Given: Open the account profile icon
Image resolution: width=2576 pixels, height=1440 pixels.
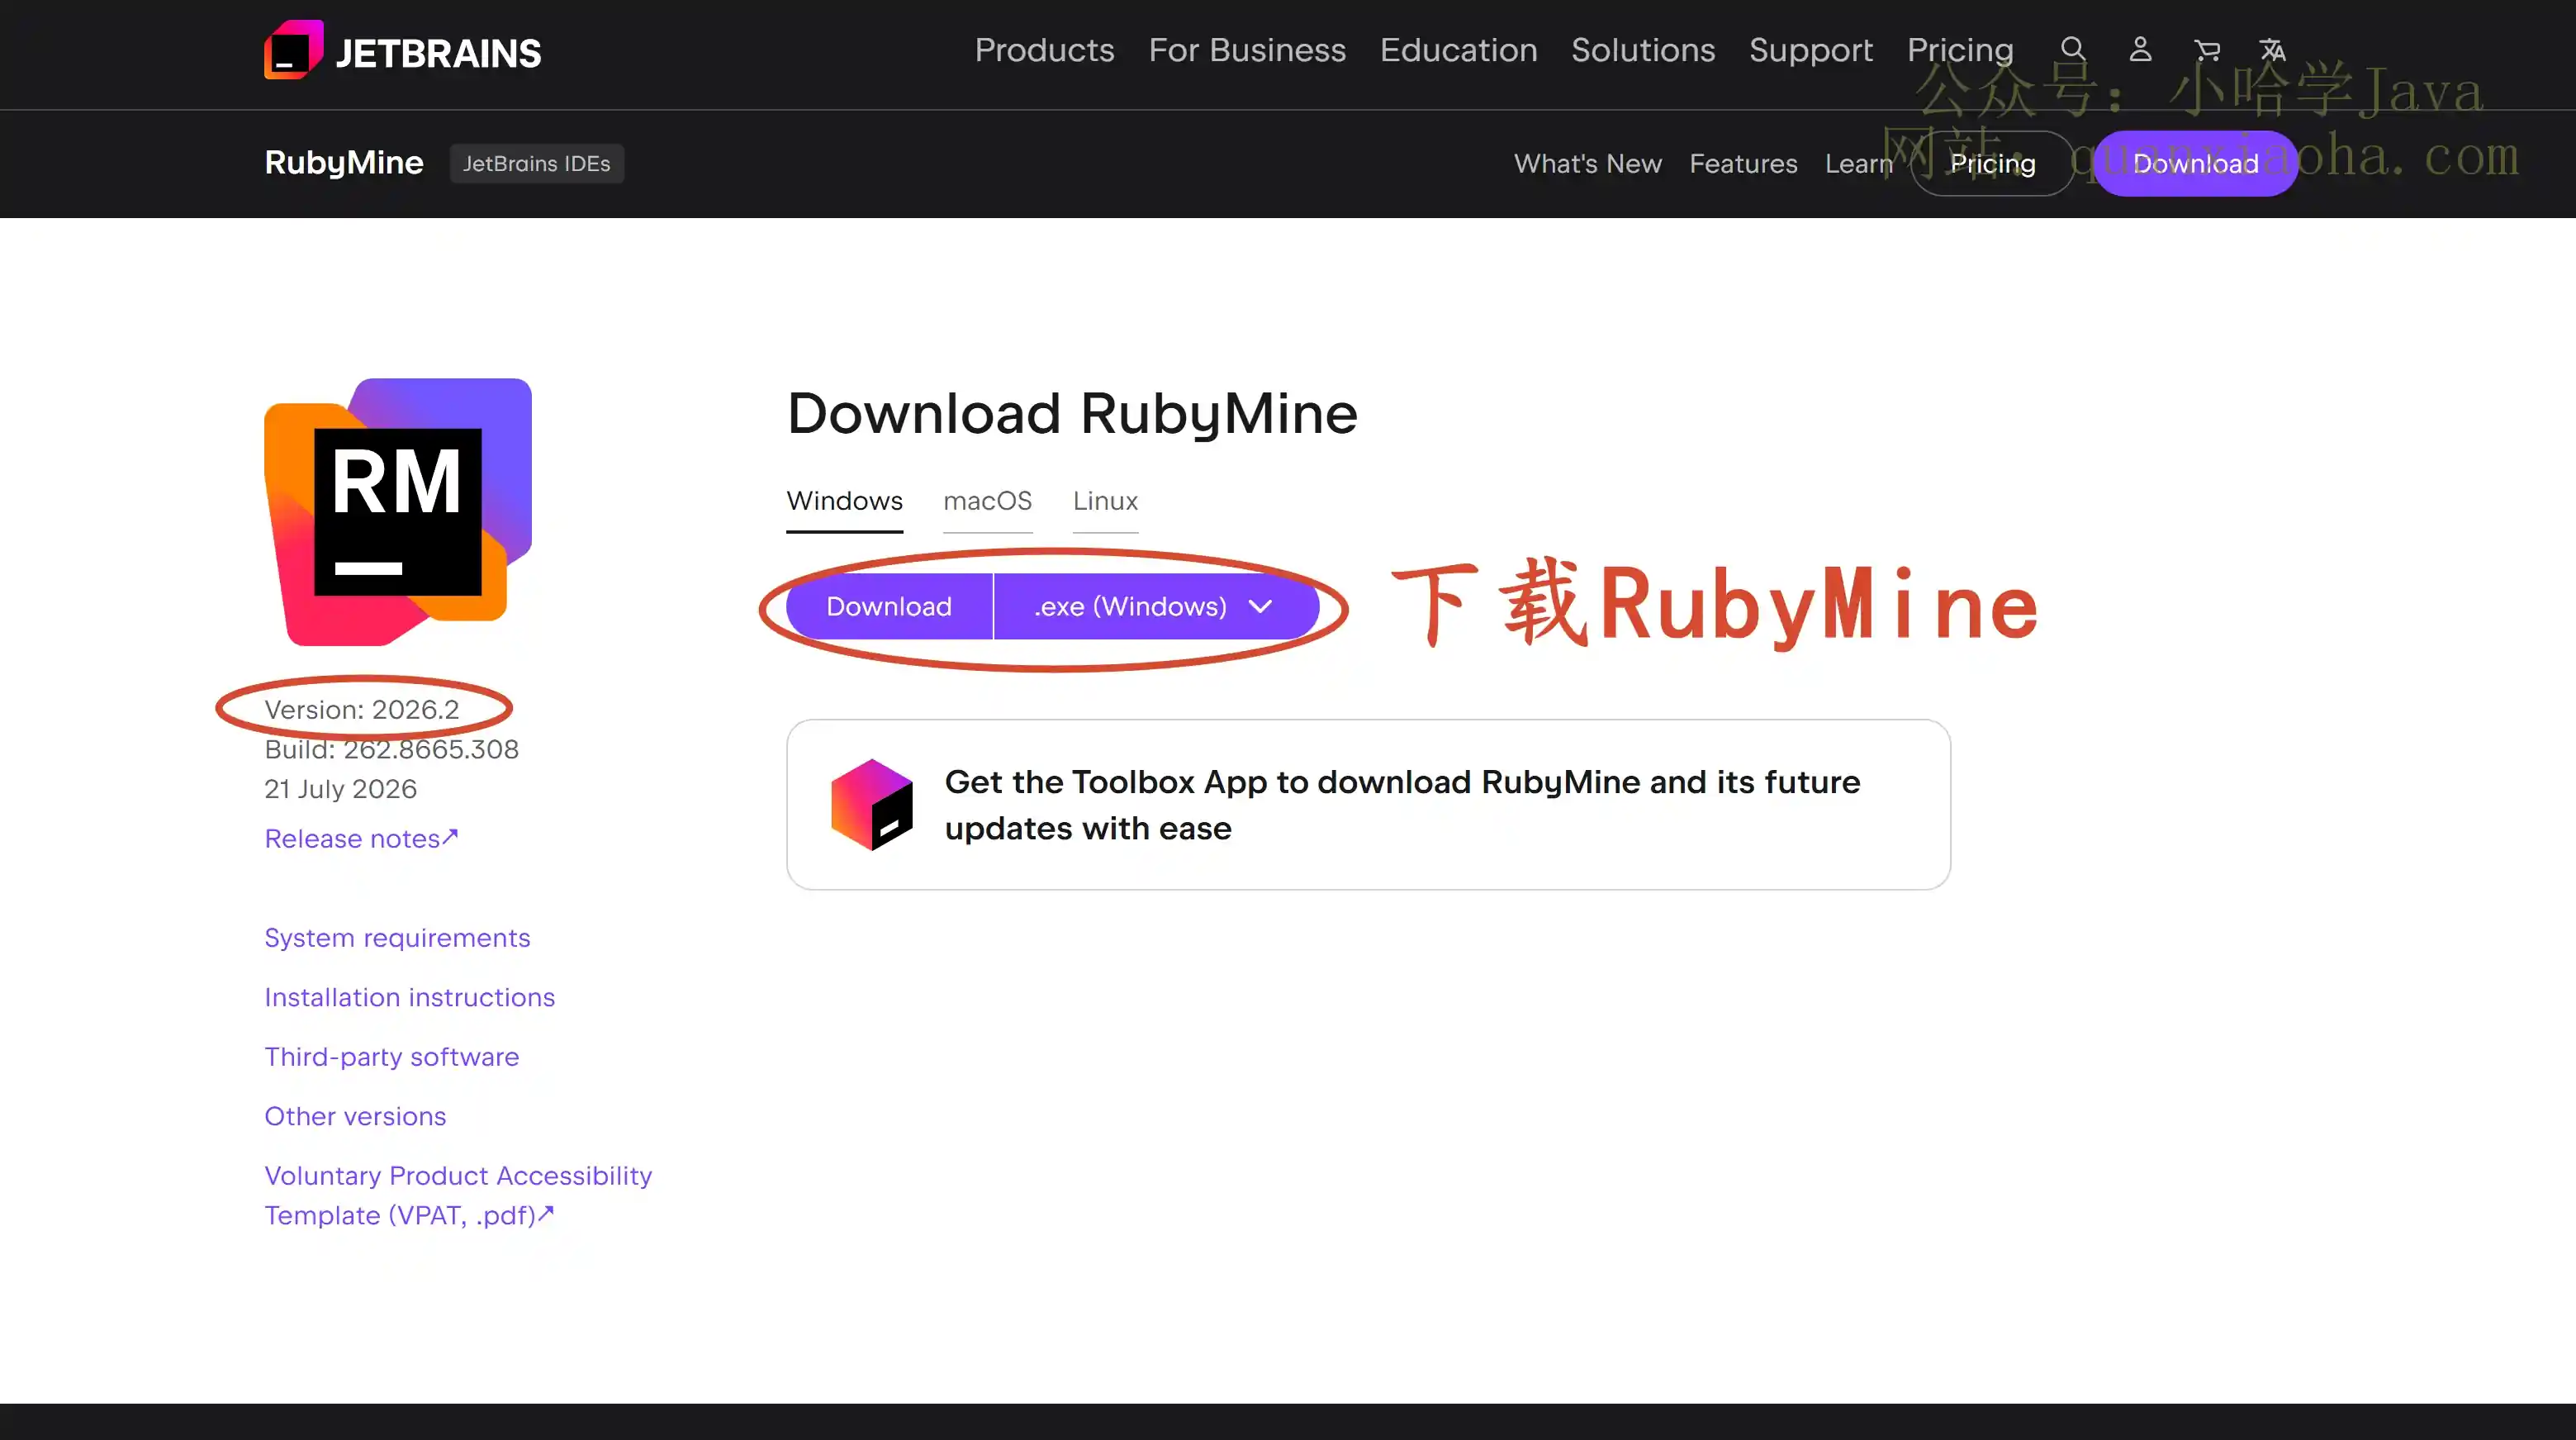Looking at the screenshot, I should point(2140,49).
